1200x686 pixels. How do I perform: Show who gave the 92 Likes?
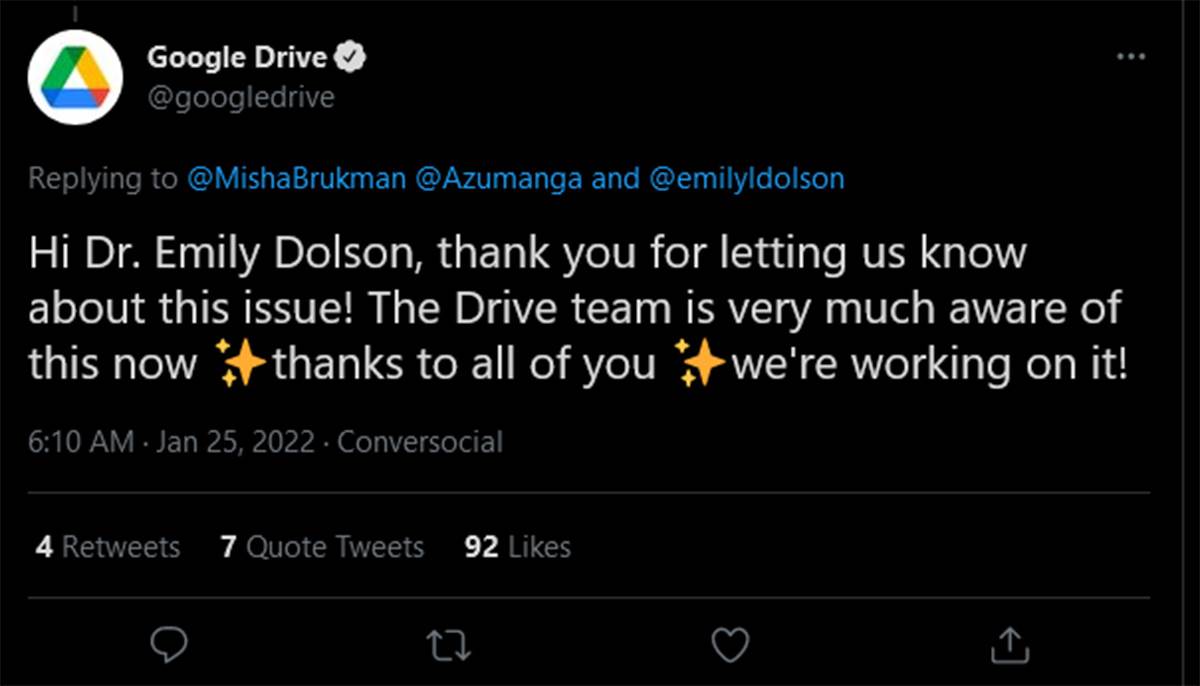516,546
